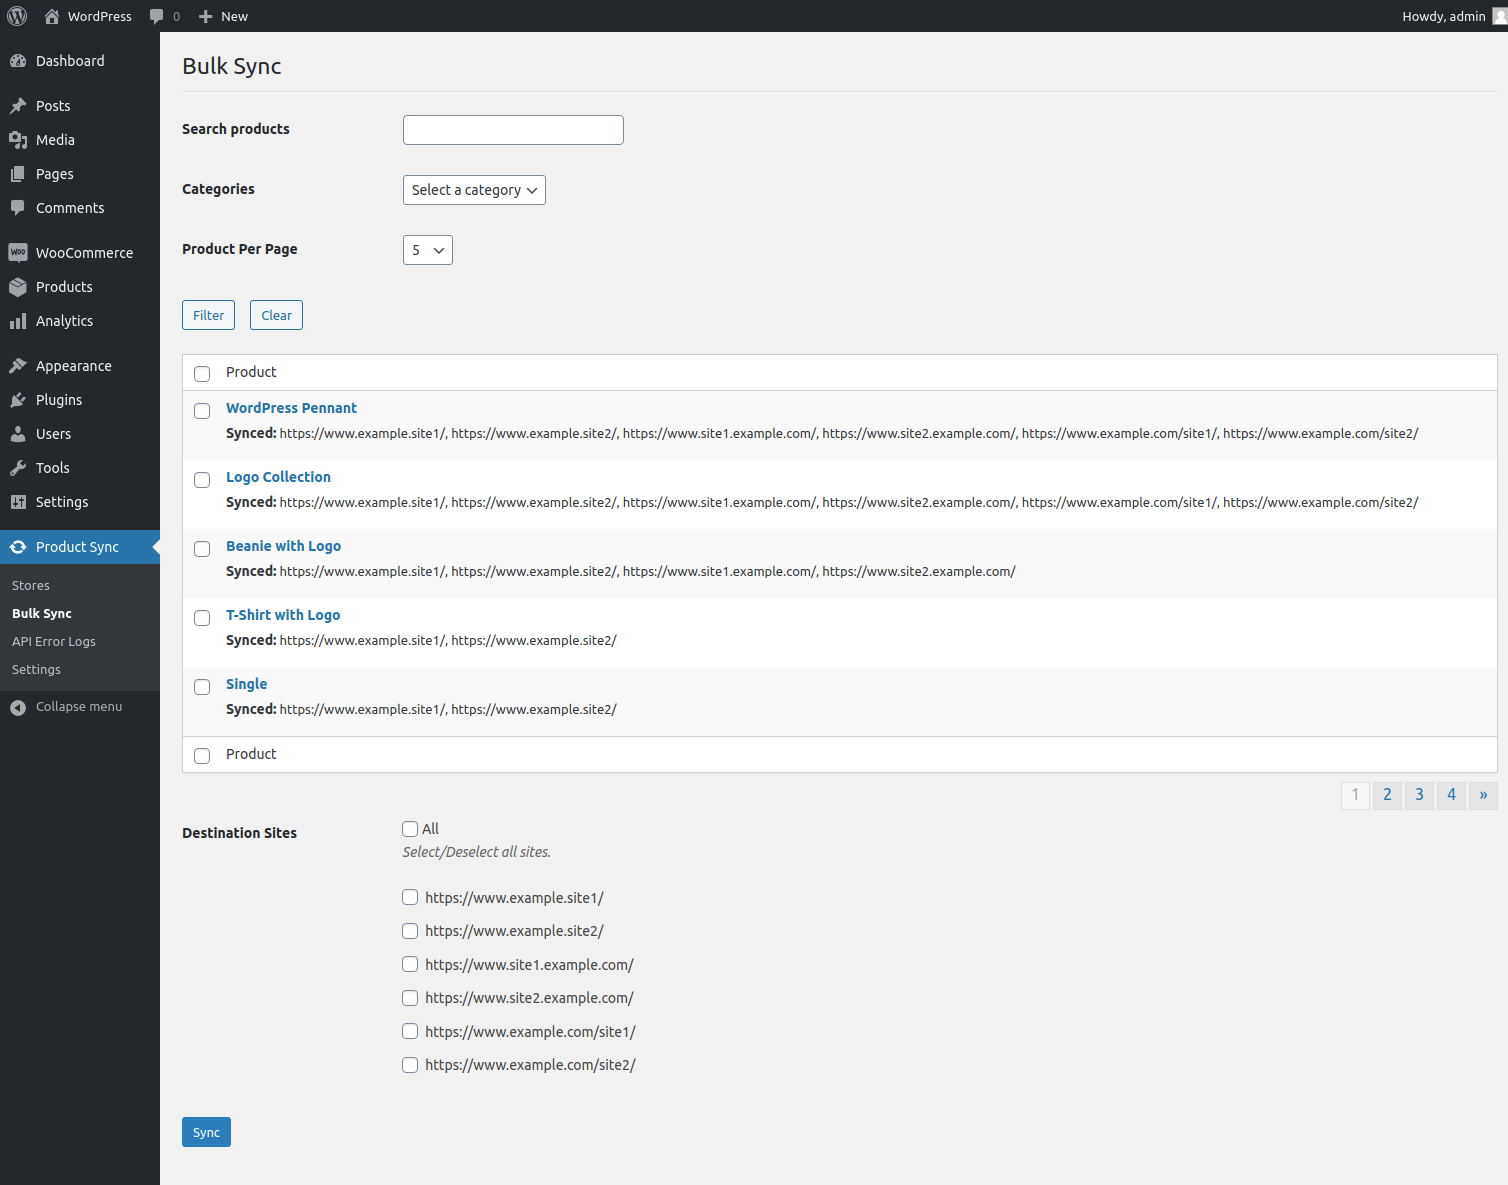Click the Tools wrench icon in sidebar
The width and height of the screenshot is (1508, 1185).
click(x=18, y=468)
